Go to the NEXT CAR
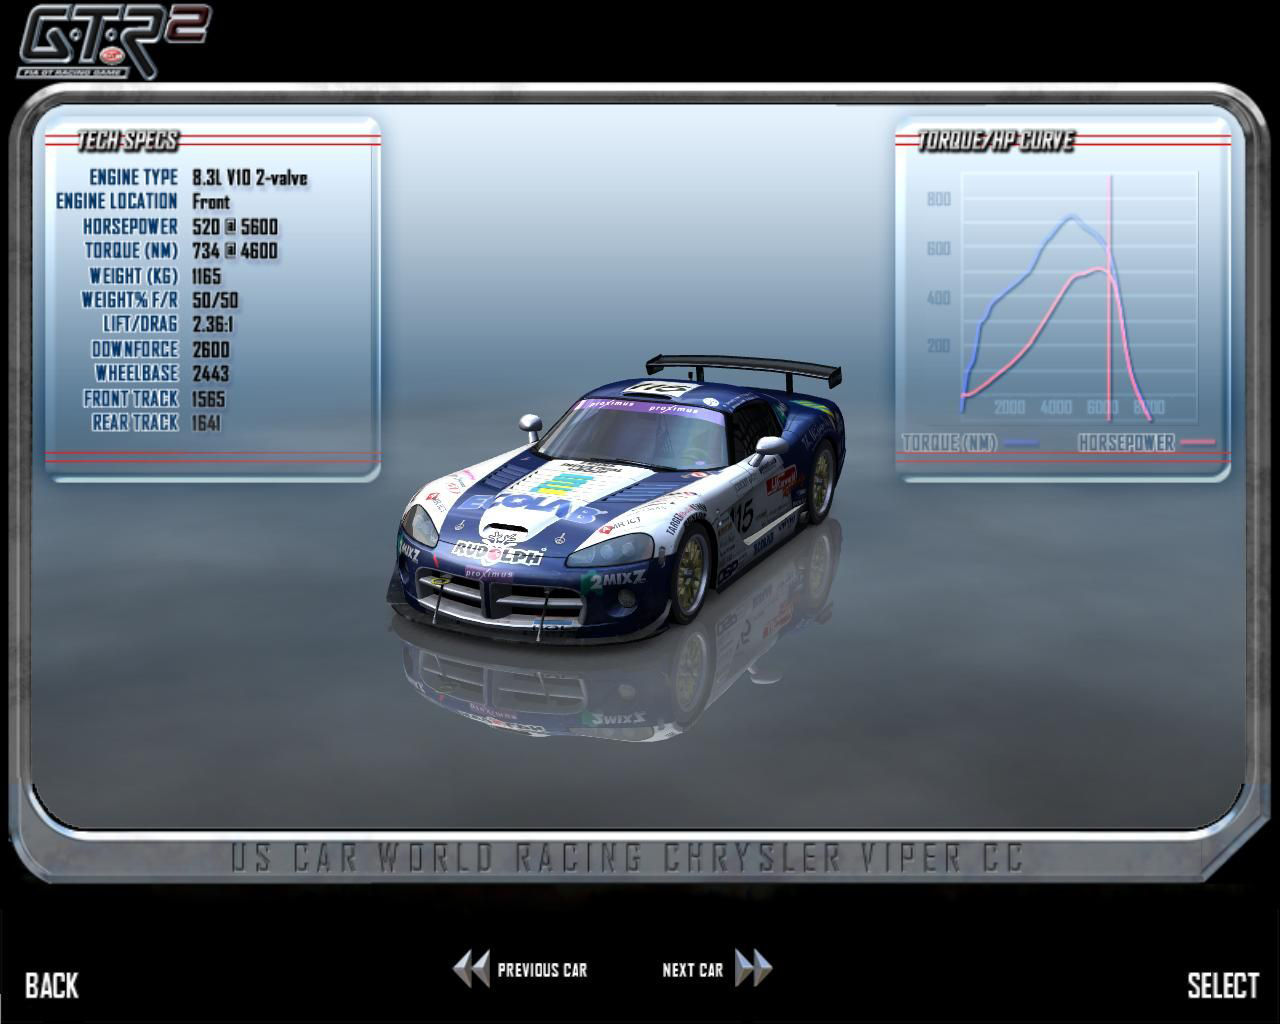Image resolution: width=1280 pixels, height=1024 pixels. pyautogui.click(x=717, y=969)
